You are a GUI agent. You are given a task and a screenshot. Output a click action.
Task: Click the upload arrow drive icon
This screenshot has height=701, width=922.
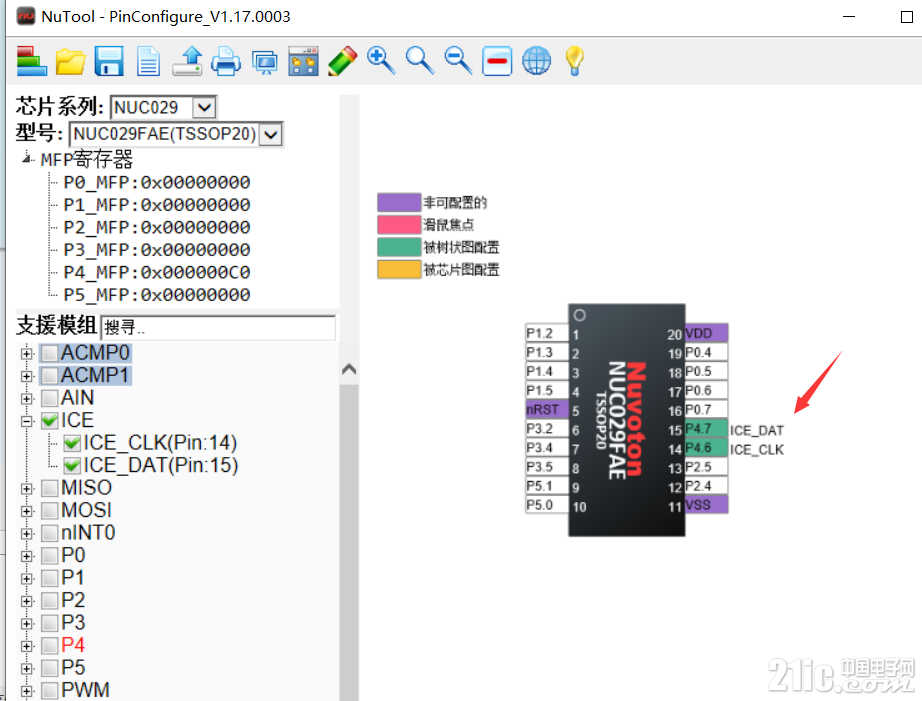click(x=188, y=61)
